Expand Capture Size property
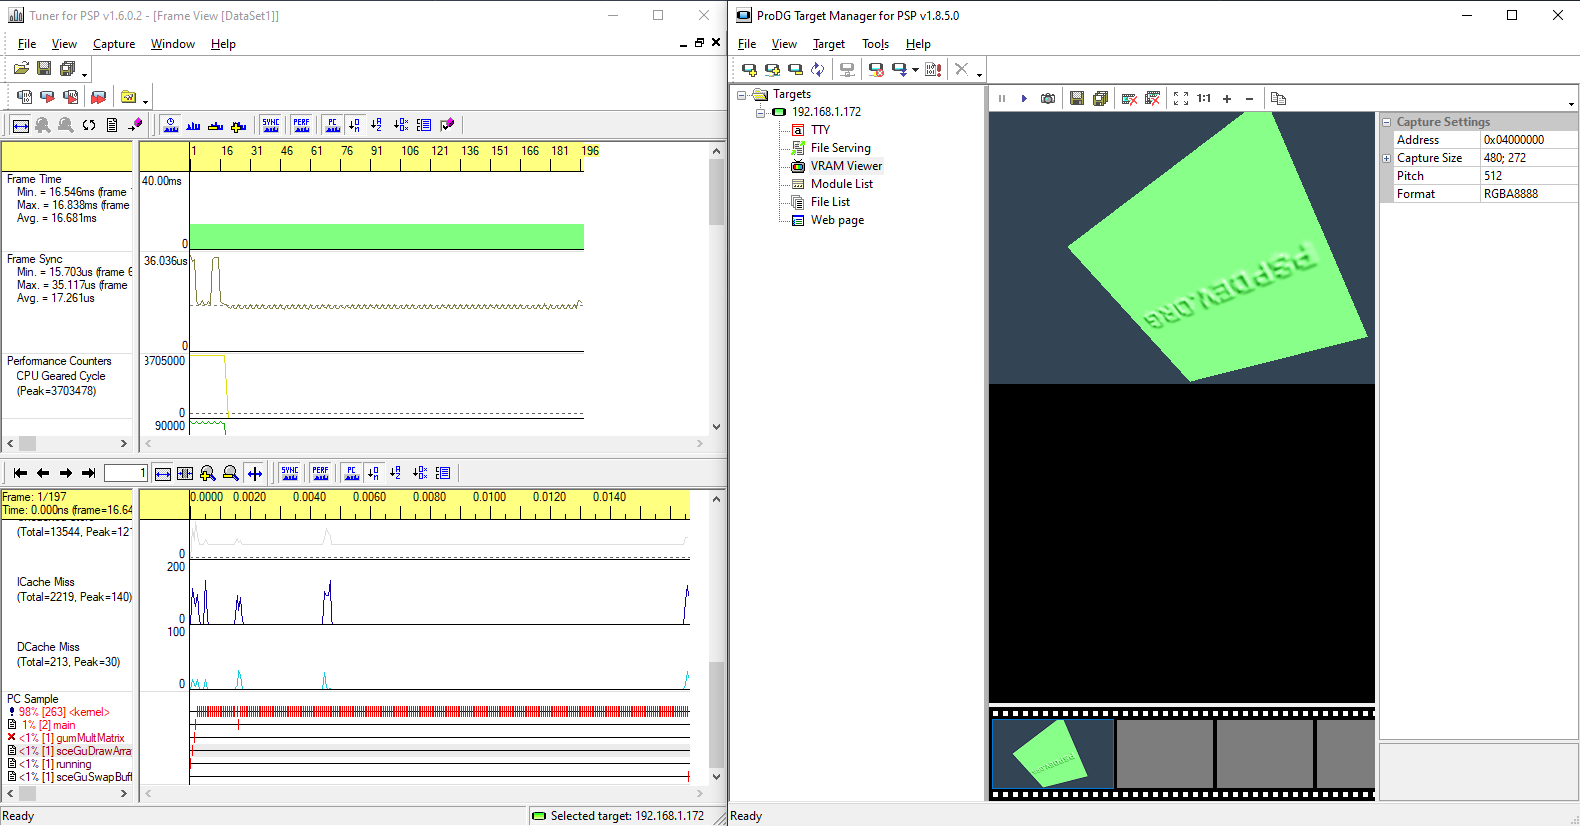Screen dimensions: 1580x826 click(x=1387, y=158)
